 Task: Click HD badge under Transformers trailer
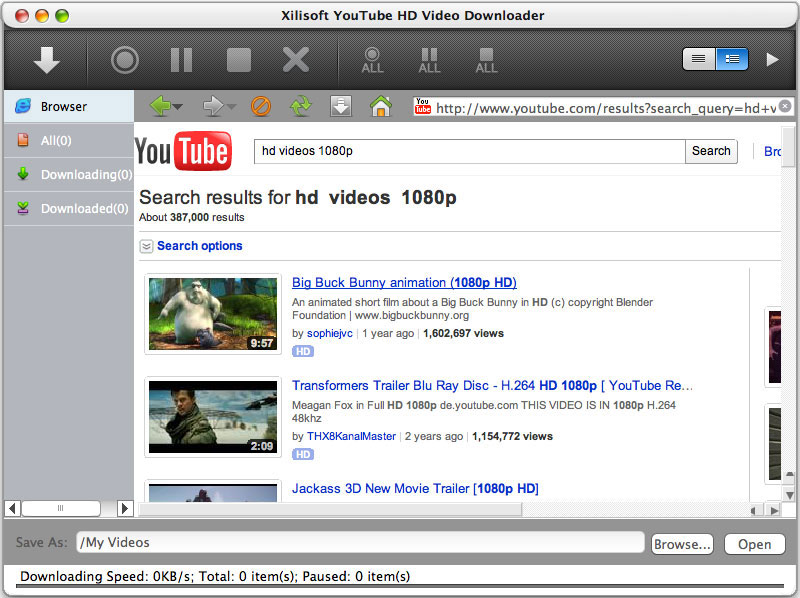click(x=303, y=454)
